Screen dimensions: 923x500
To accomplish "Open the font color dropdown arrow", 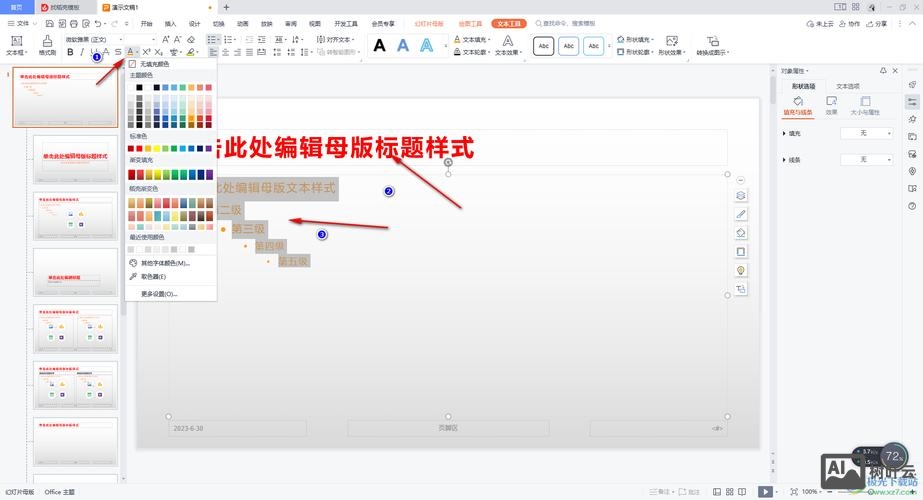I will pos(138,52).
